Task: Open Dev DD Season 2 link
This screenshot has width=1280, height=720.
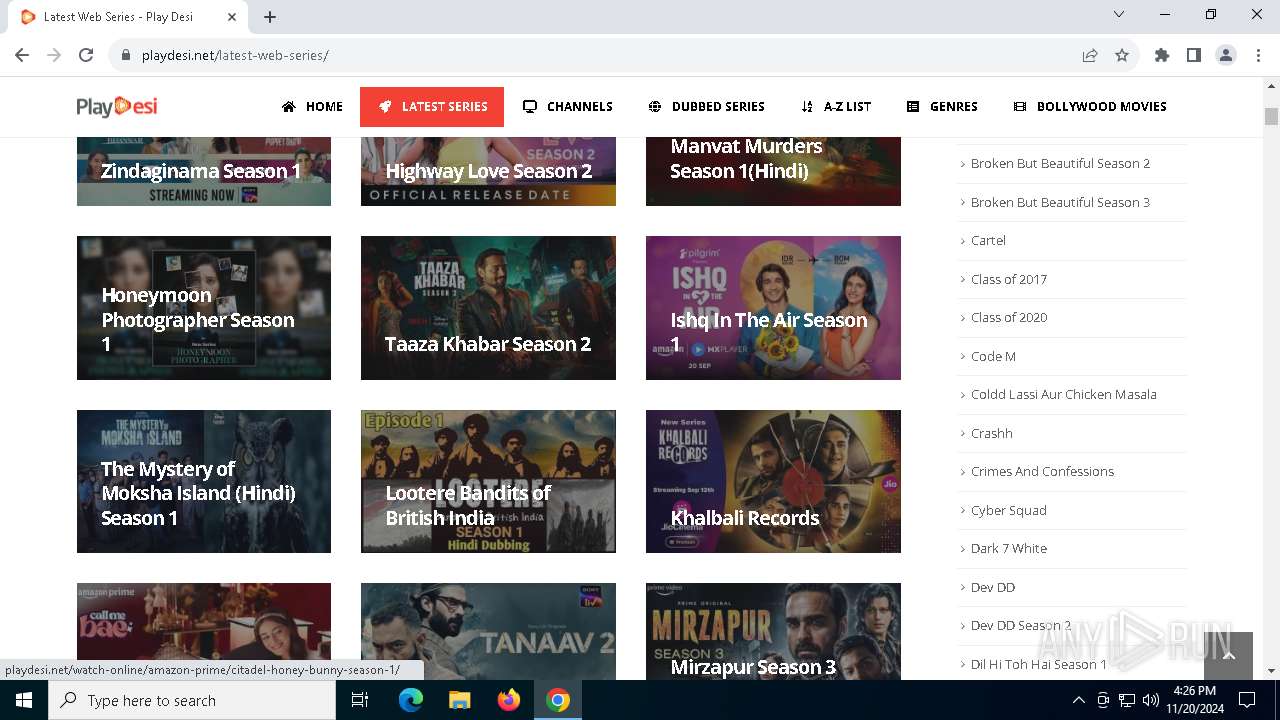Action: coord(1021,625)
